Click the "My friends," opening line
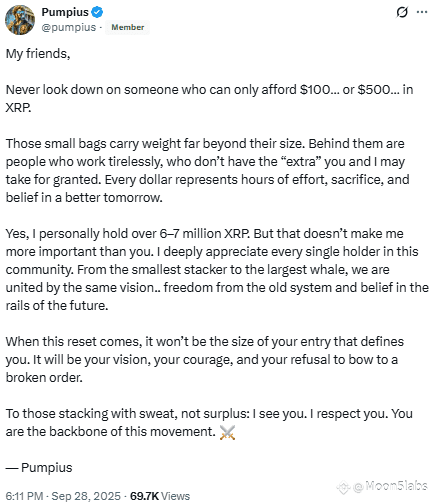The height and width of the screenshot is (504, 435). [38, 54]
